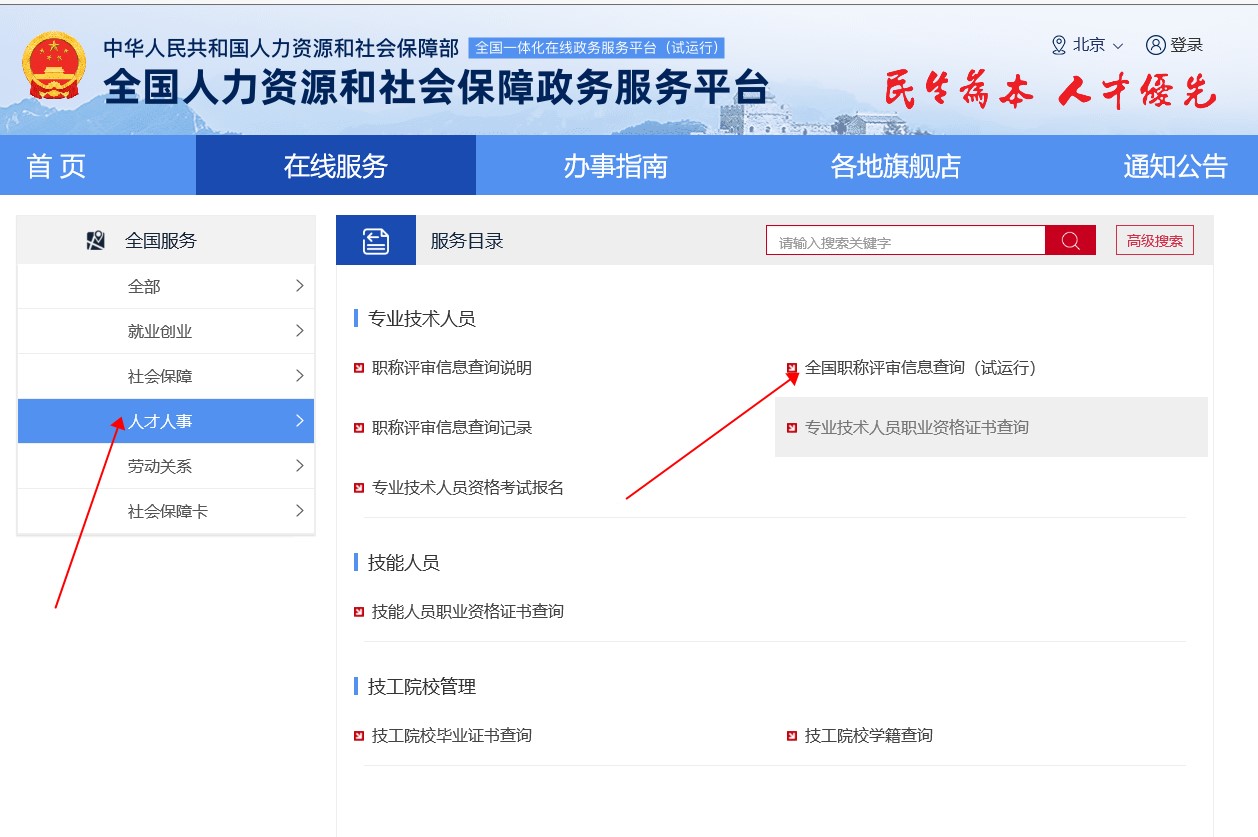Open 职称评审信息查询说明 link

coord(452,368)
